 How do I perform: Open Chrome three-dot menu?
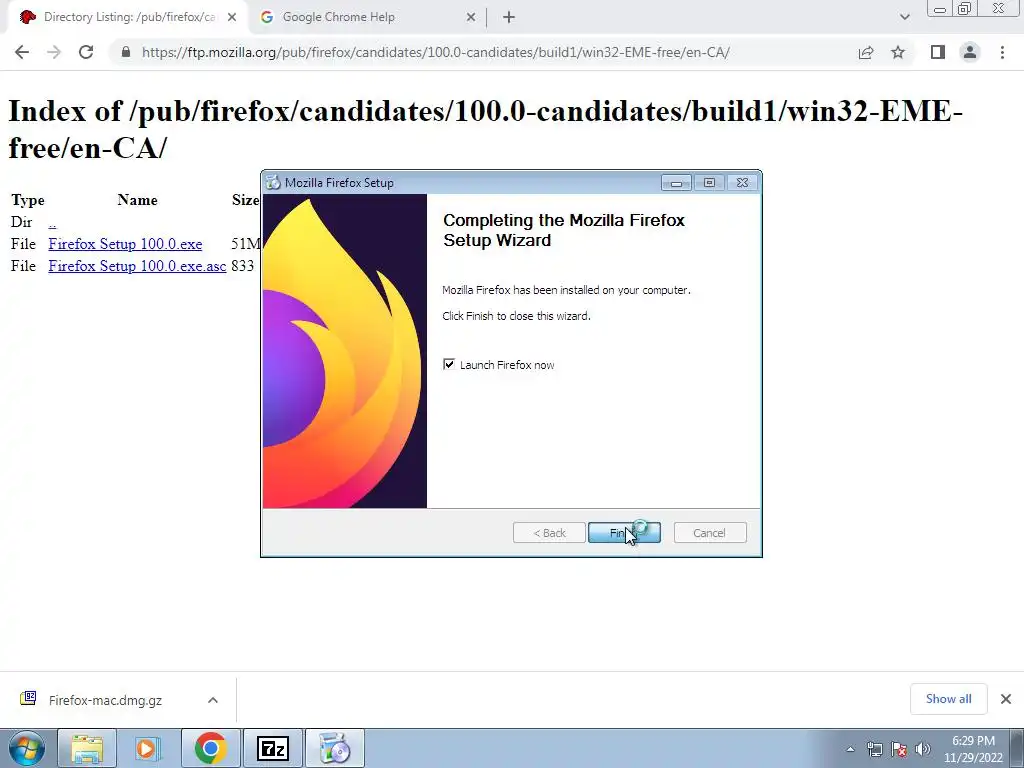tap(1002, 52)
